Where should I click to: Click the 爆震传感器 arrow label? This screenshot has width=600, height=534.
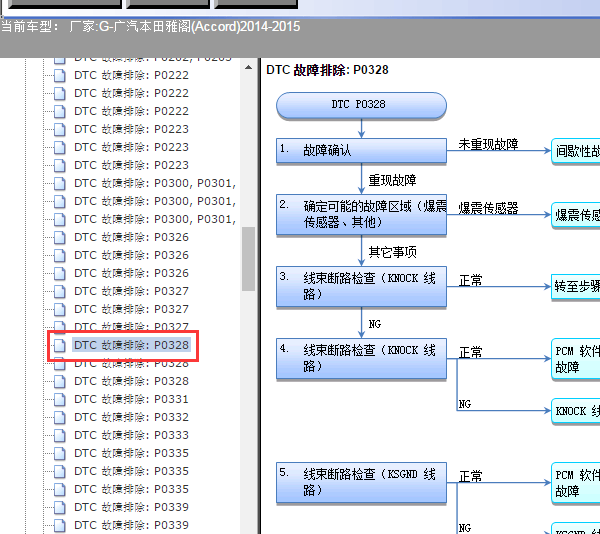pyautogui.click(x=488, y=208)
